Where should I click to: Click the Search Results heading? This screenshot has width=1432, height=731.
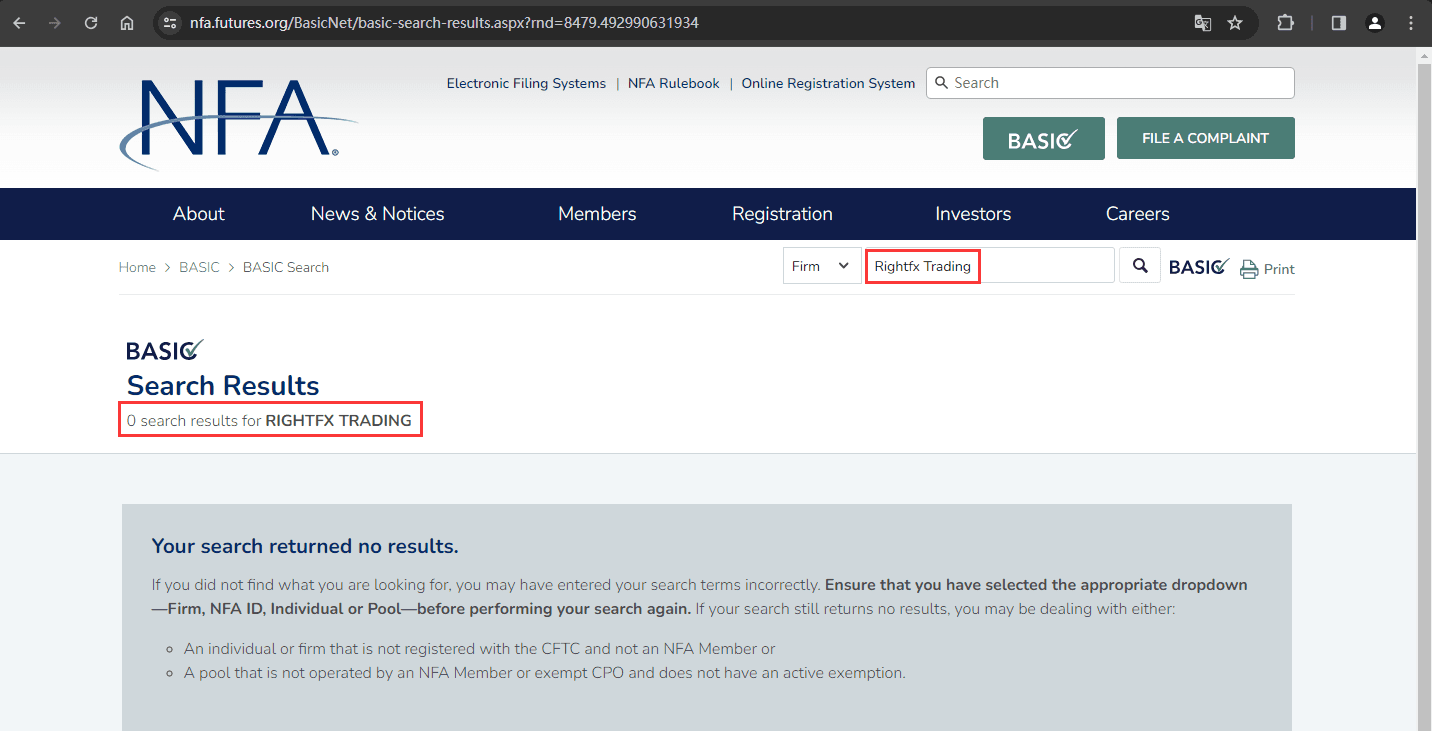point(223,386)
